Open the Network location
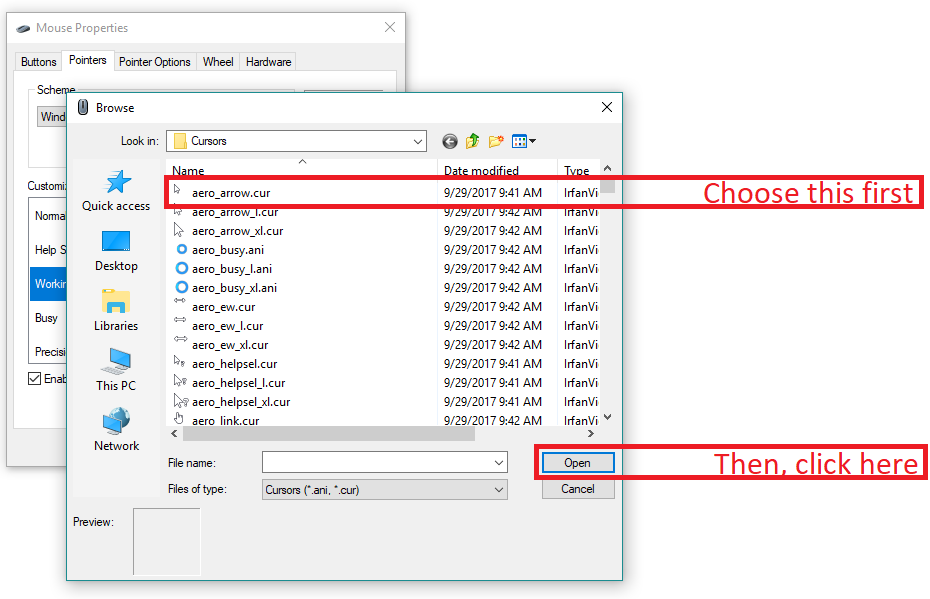 [115, 427]
